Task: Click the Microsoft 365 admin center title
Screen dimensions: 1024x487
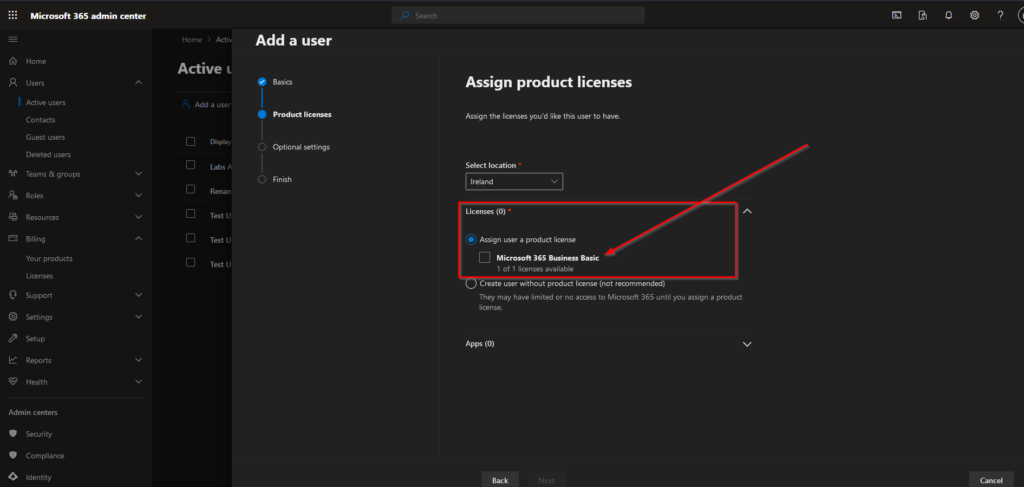Action: (88, 16)
